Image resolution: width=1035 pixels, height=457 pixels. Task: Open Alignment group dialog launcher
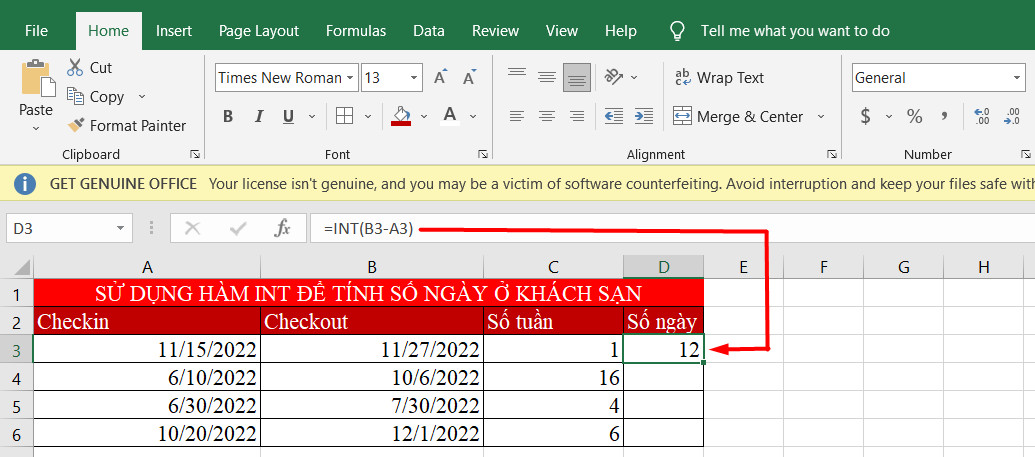click(x=831, y=154)
